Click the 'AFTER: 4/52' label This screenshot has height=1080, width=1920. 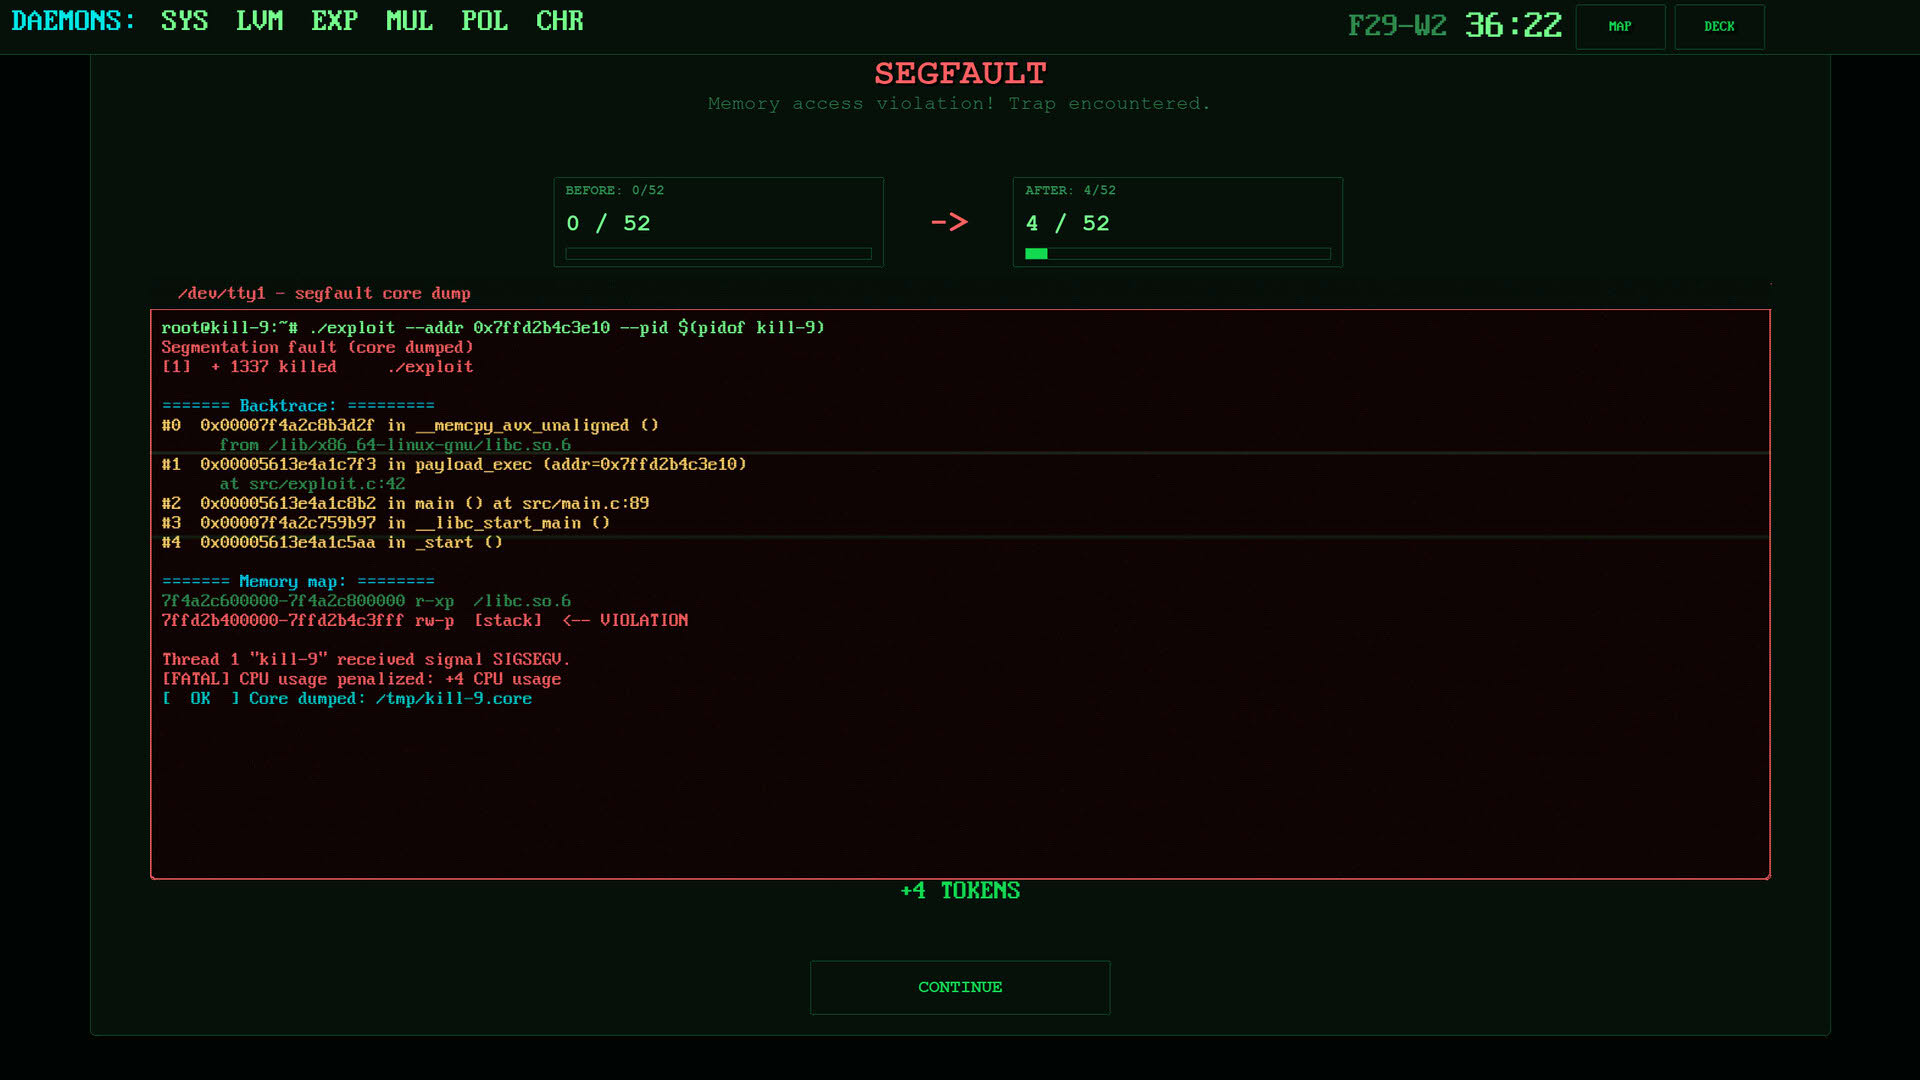tap(1070, 191)
